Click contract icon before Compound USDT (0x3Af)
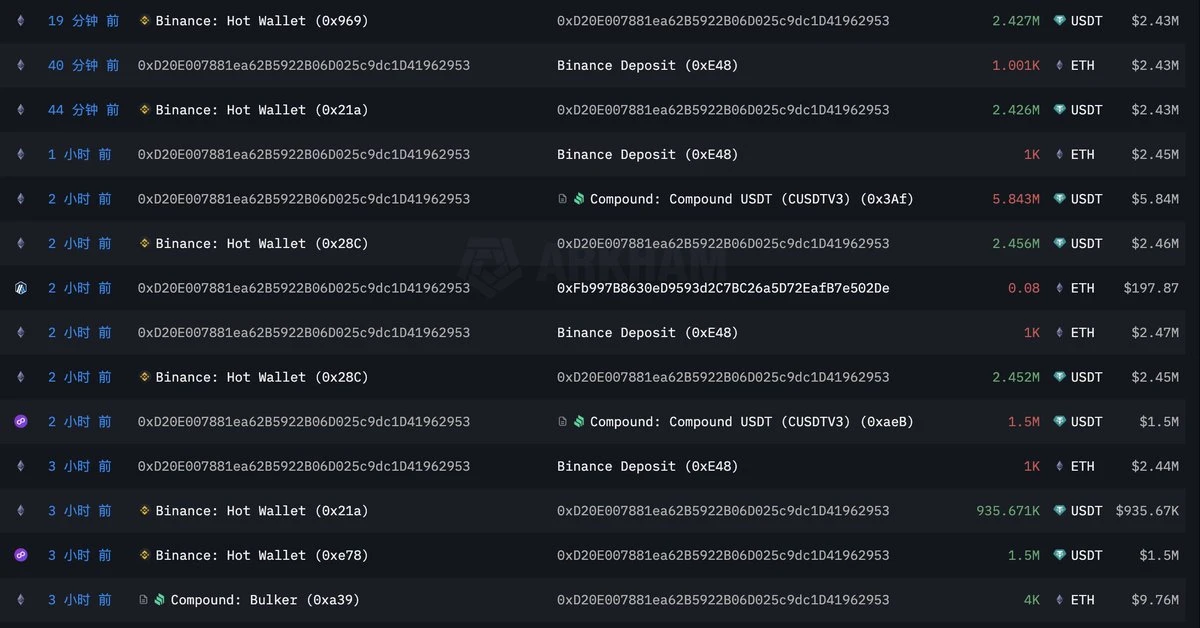 563,199
